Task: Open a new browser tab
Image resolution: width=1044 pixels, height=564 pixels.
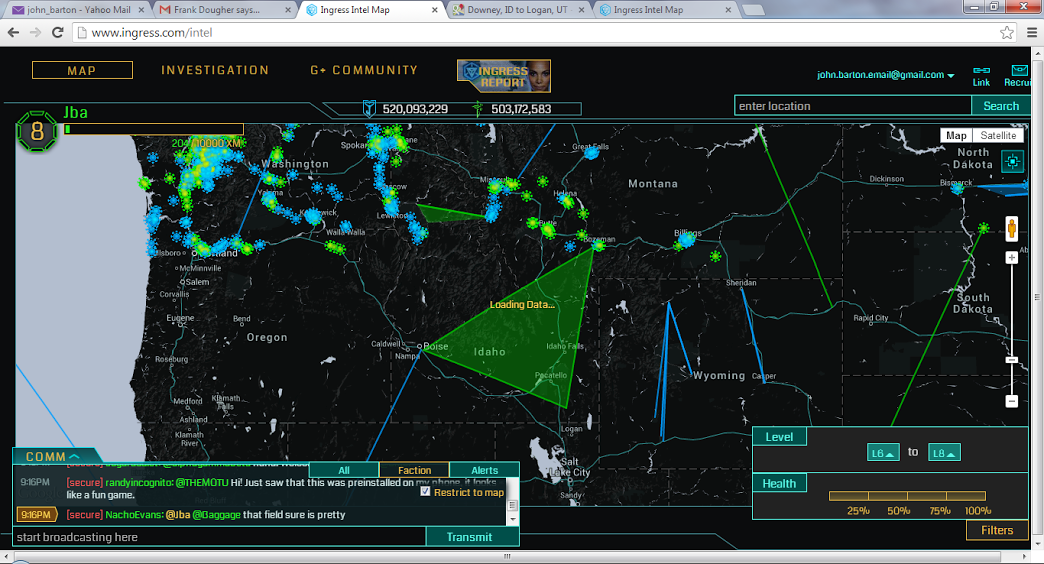Action: (753, 10)
